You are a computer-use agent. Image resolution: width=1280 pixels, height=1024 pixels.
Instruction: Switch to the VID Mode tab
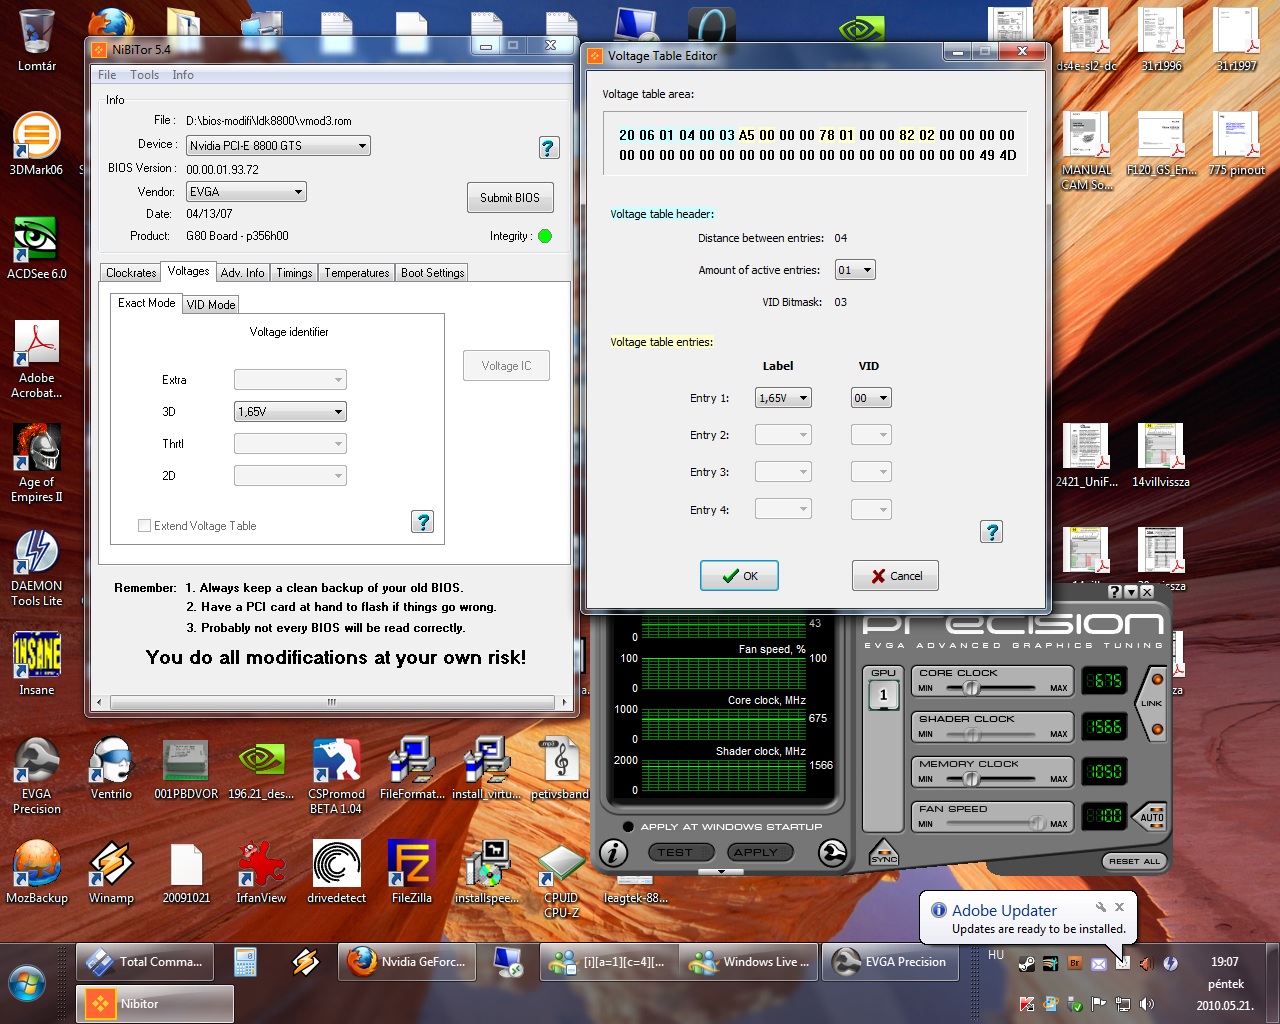coord(211,305)
